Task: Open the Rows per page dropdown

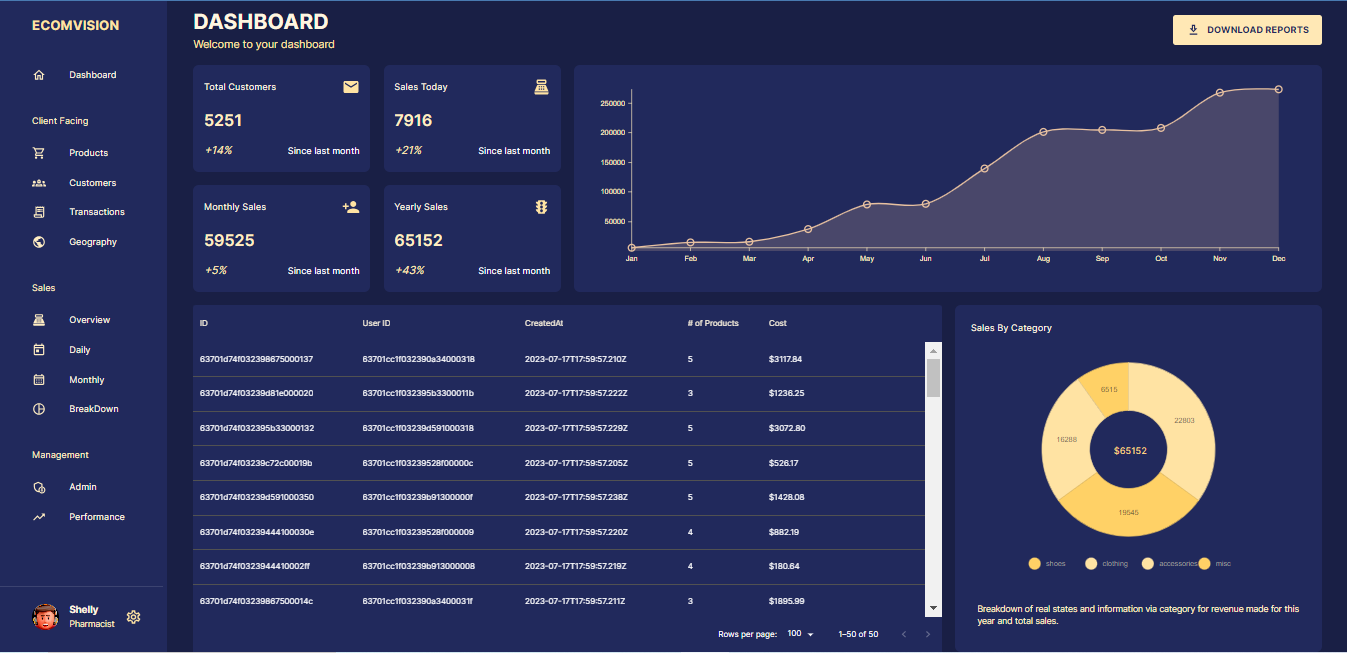Action: coord(801,633)
